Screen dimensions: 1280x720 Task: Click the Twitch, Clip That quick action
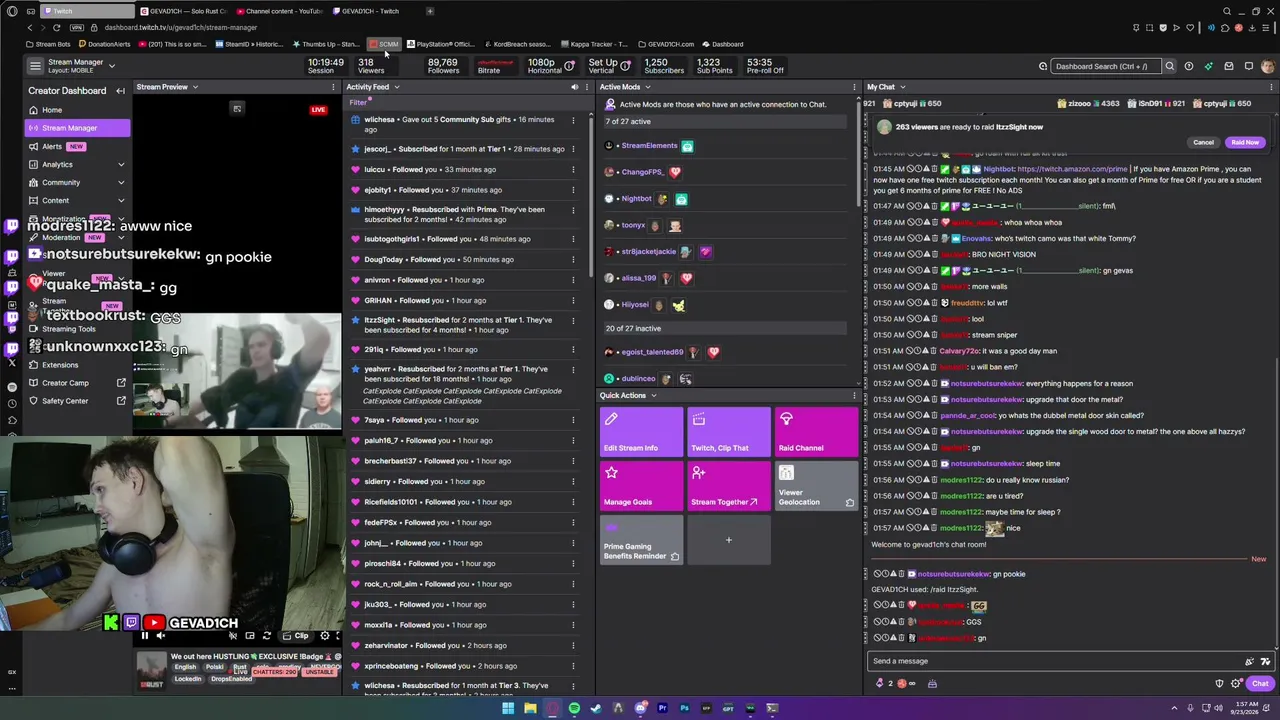click(729, 432)
